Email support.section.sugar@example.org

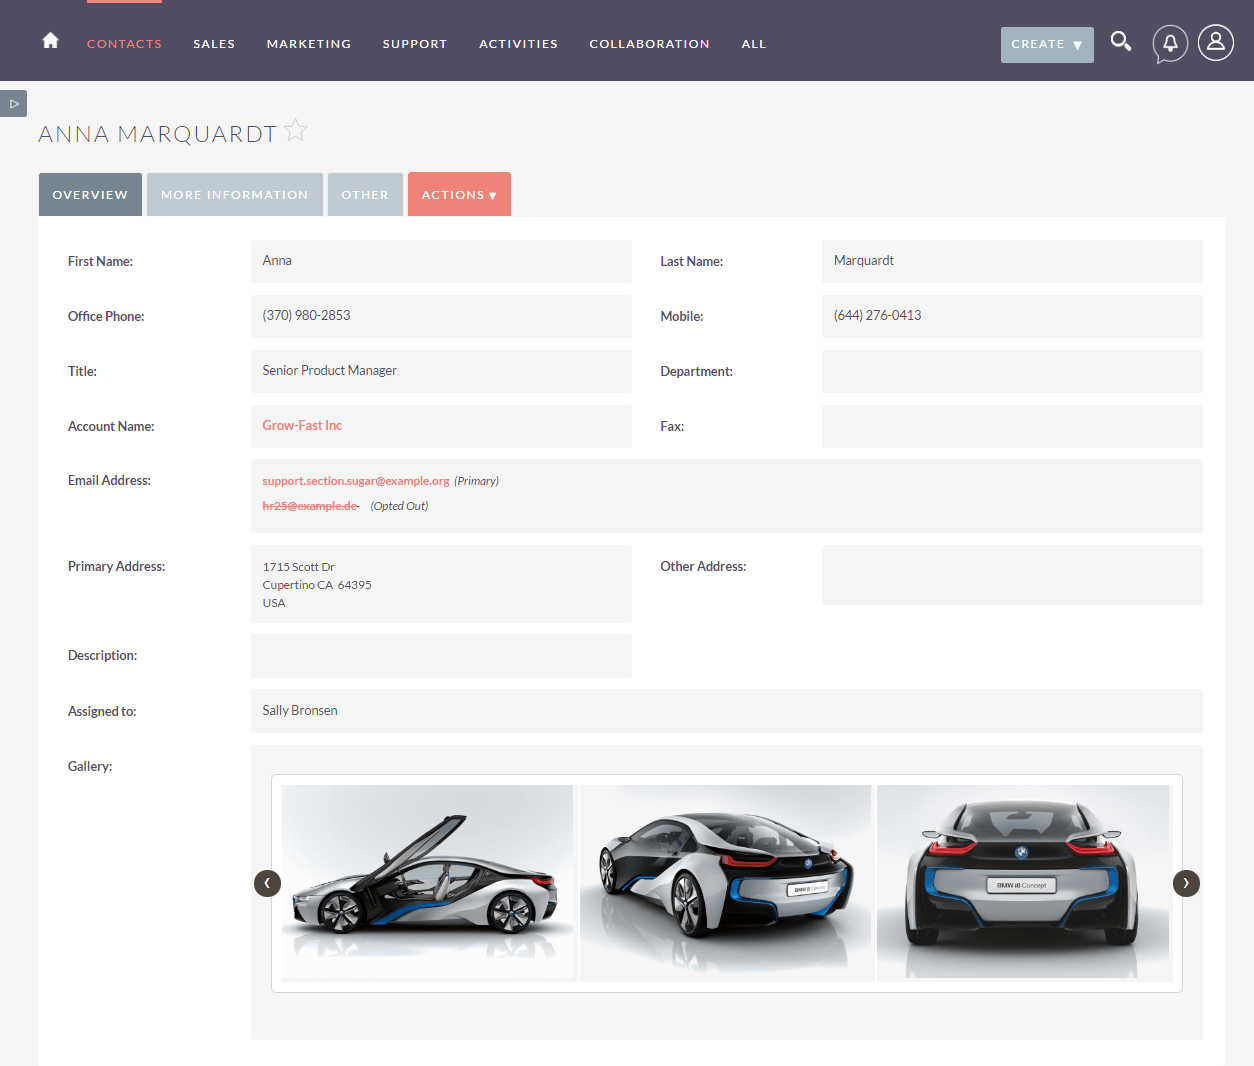(356, 481)
